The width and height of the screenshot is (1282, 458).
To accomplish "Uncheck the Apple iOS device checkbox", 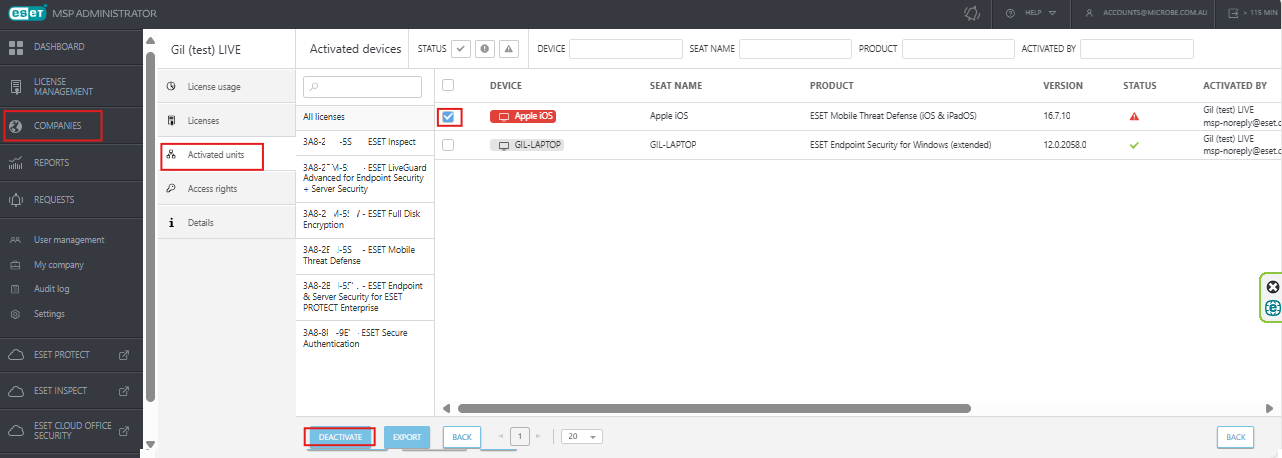I will pos(448,117).
